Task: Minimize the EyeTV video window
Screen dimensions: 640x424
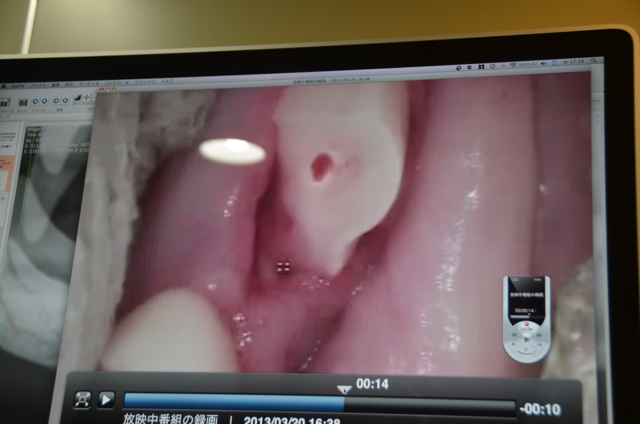Action: click(x=108, y=89)
